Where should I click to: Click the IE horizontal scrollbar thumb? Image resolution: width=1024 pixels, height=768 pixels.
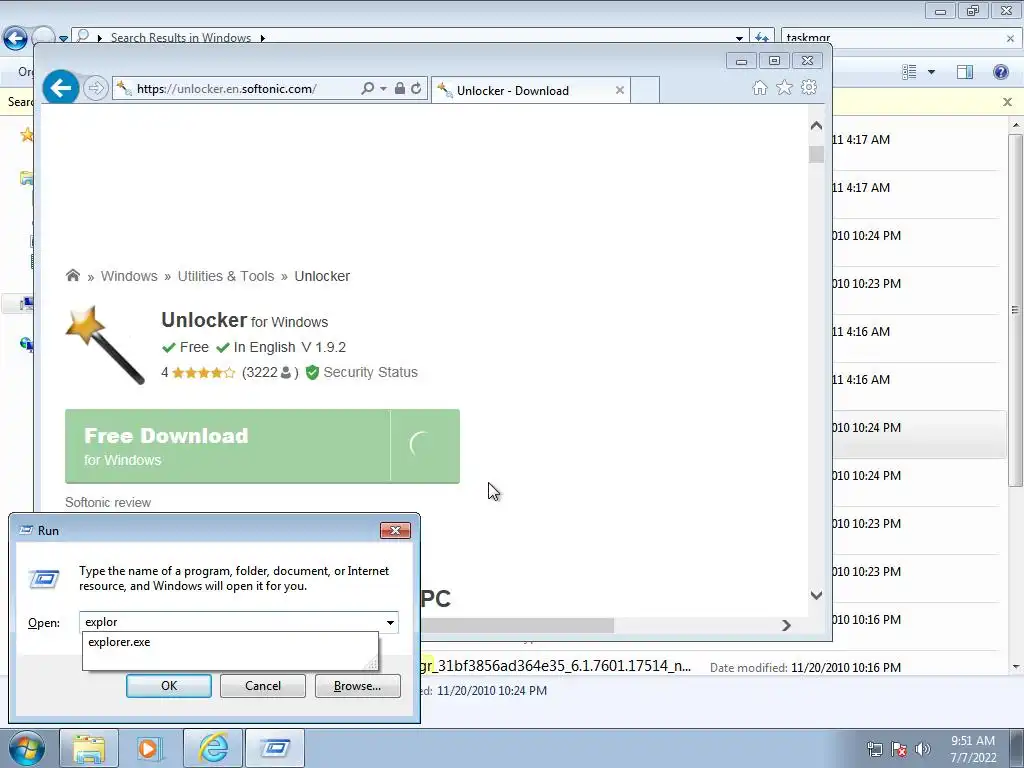click(x=517, y=626)
